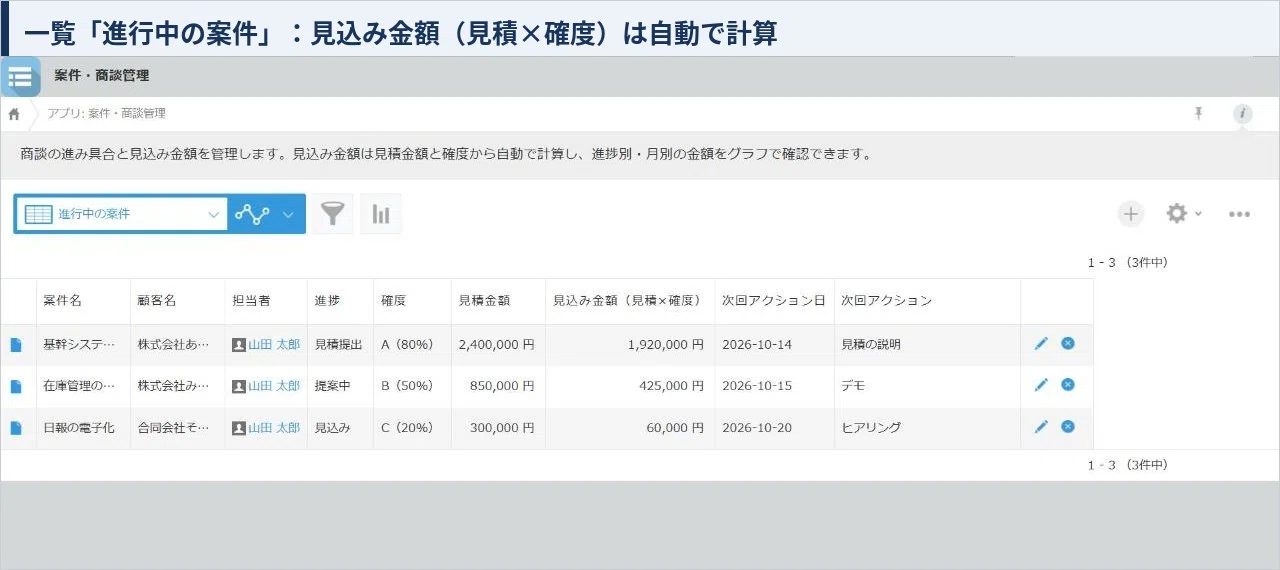Delete the 基幹システ… record

(1068, 343)
